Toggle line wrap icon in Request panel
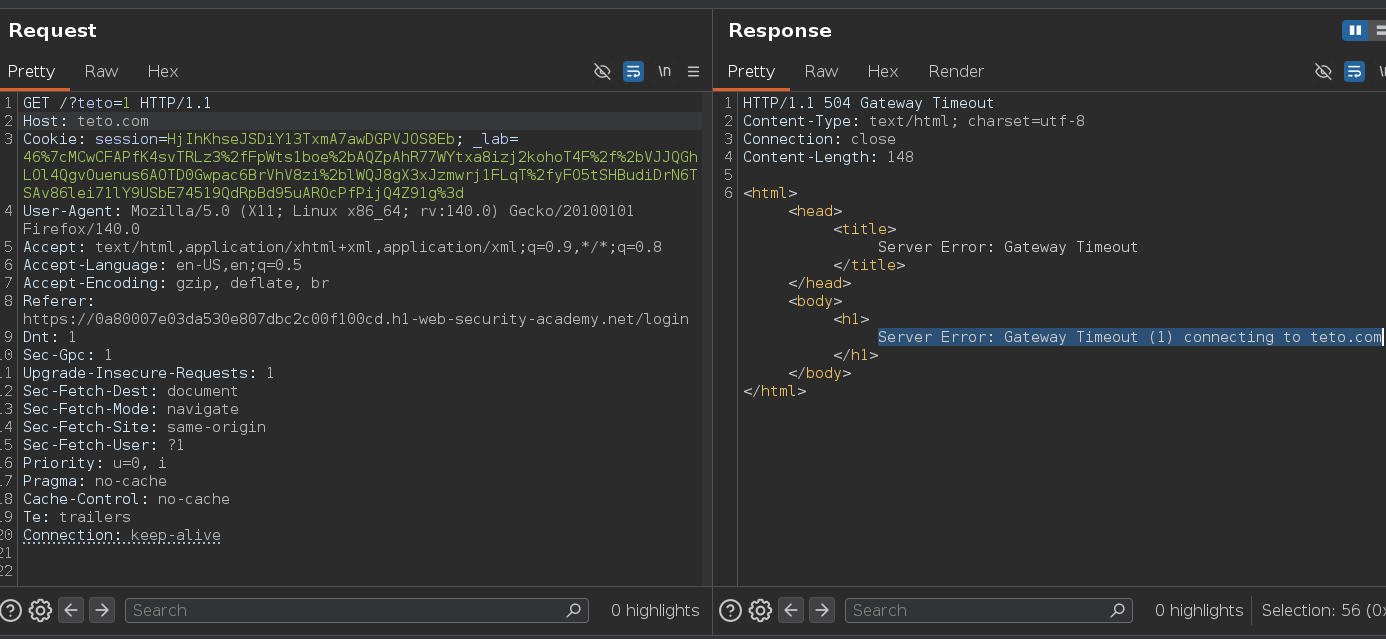The height and width of the screenshot is (639, 1386). click(x=633, y=71)
